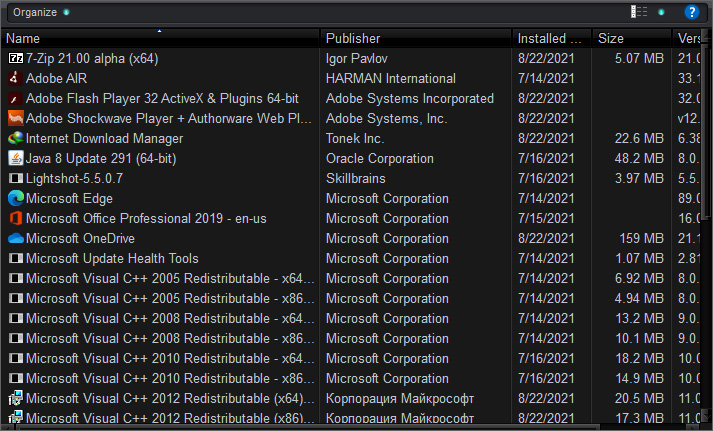713x431 pixels.
Task: Click the Visual C++ 2012 (x64) installer icon
Action: pos(15,398)
